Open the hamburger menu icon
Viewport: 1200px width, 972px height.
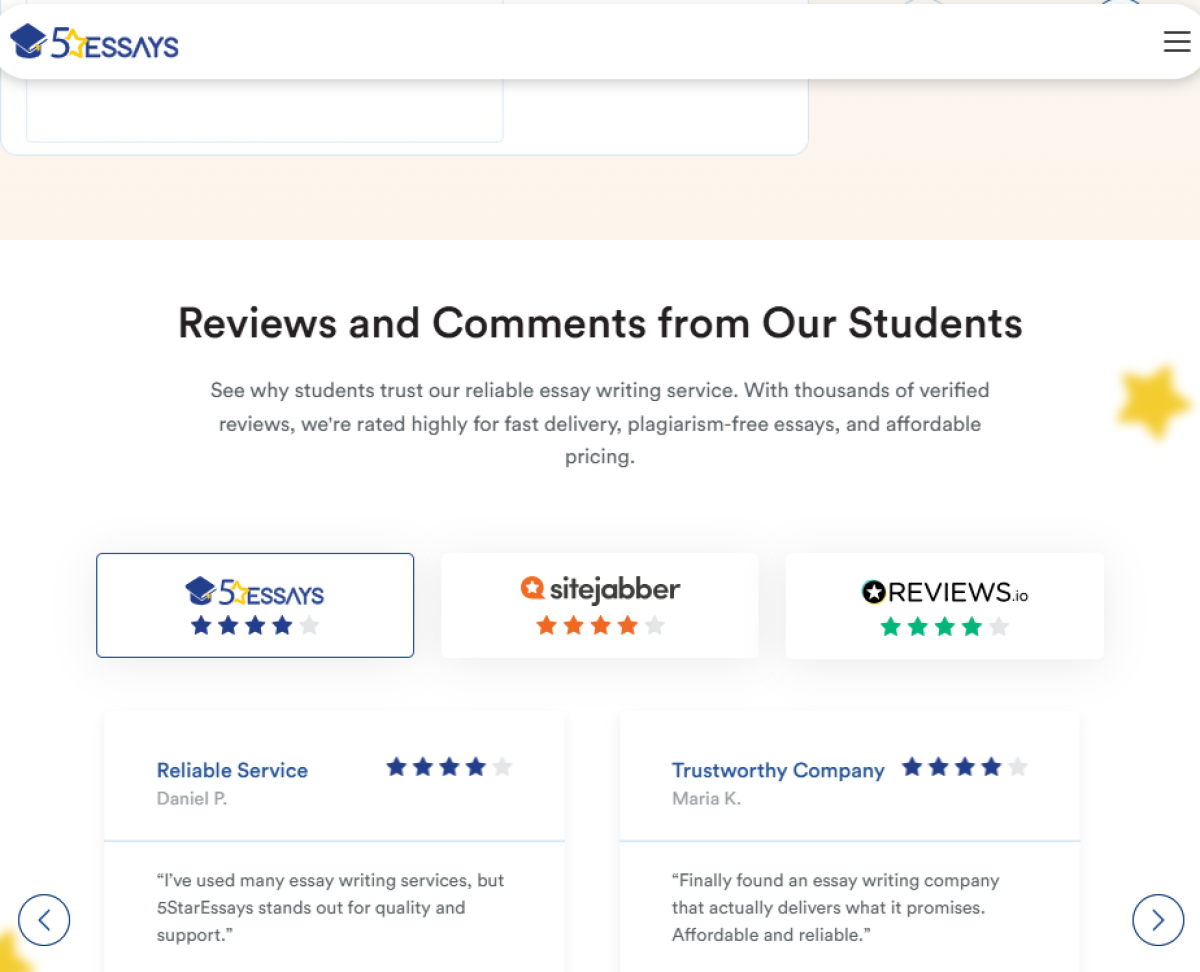(1177, 42)
